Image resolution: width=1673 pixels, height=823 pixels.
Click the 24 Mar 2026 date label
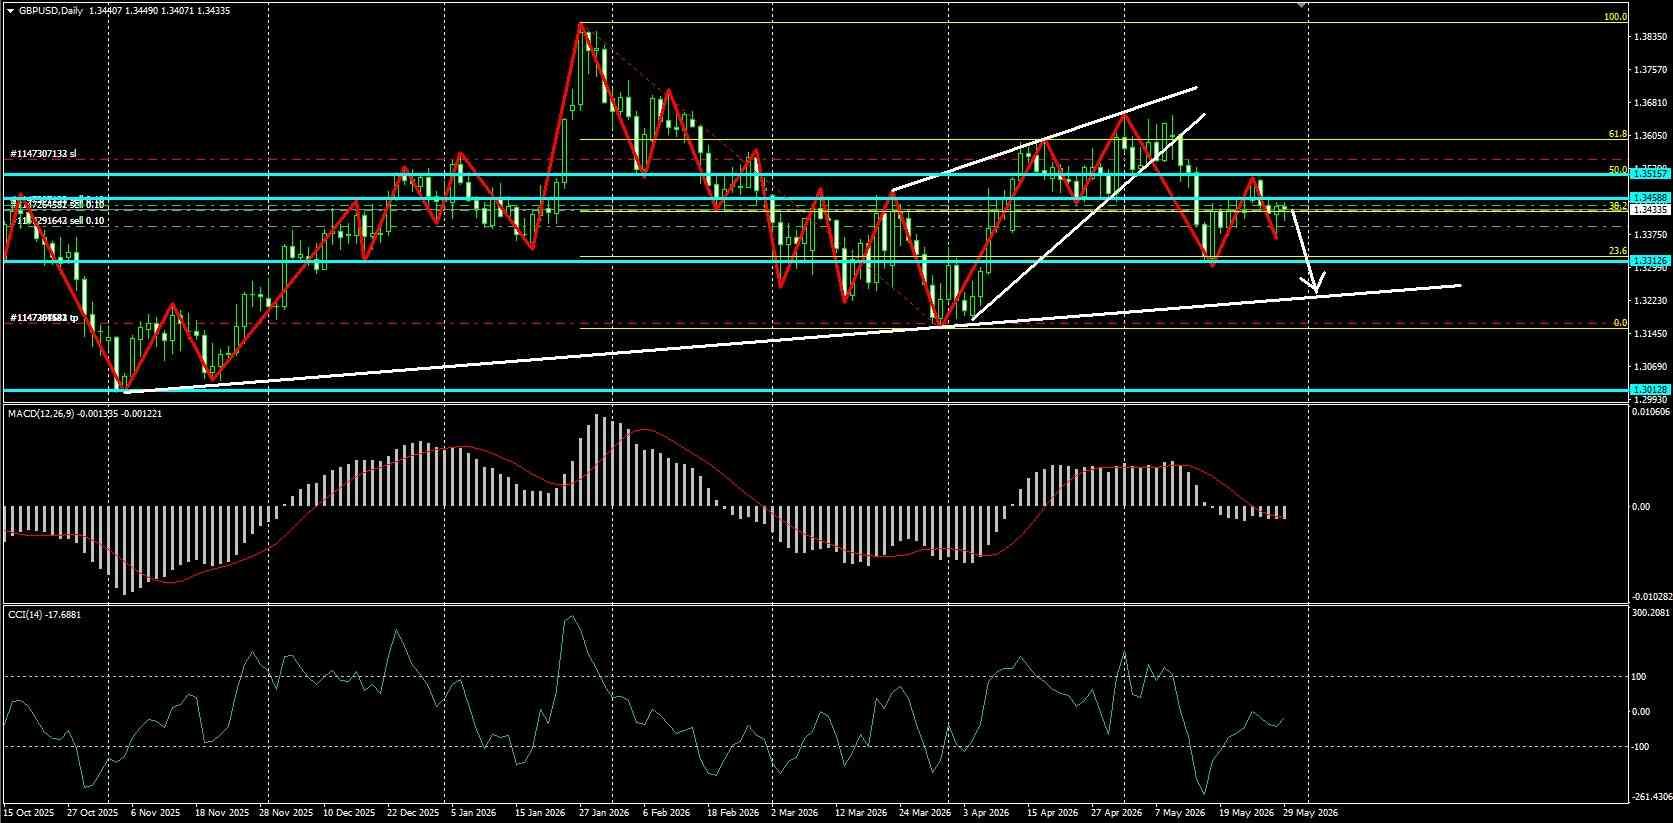(925, 813)
